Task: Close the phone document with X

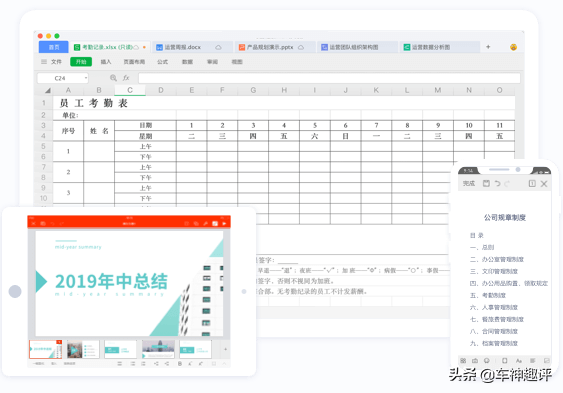Action: pyautogui.click(x=544, y=183)
